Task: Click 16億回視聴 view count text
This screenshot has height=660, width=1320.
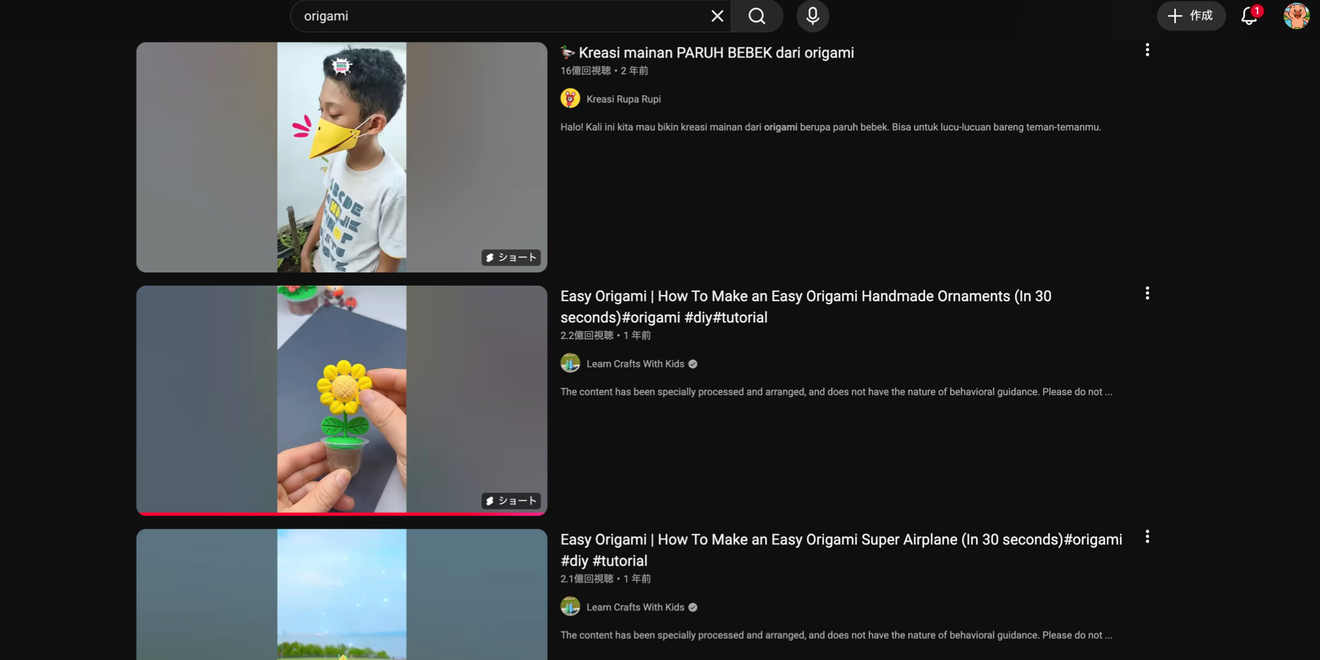Action: pos(586,71)
